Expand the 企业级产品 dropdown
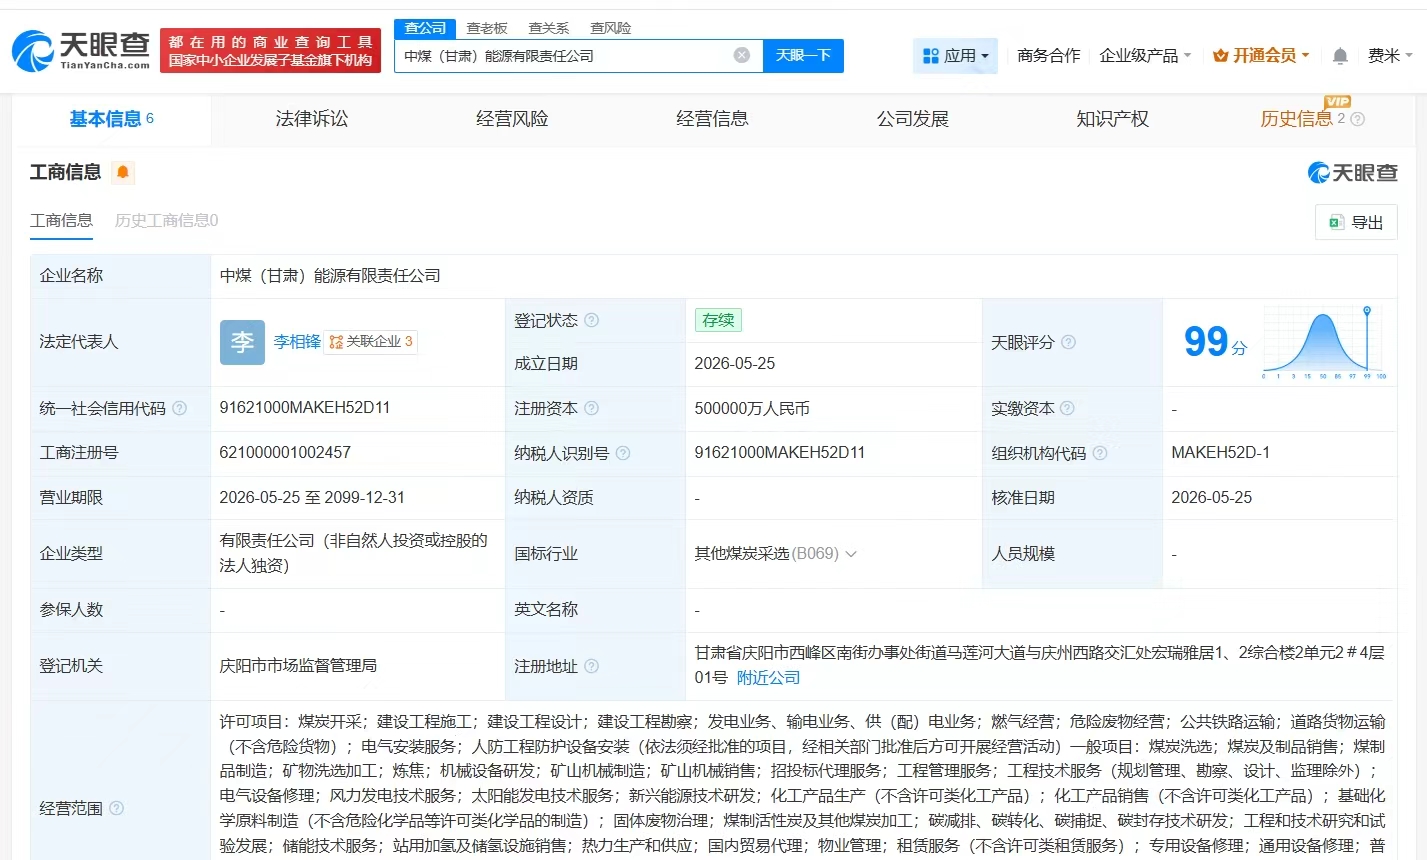Image resolution: width=1427 pixels, height=860 pixels. click(x=1145, y=56)
